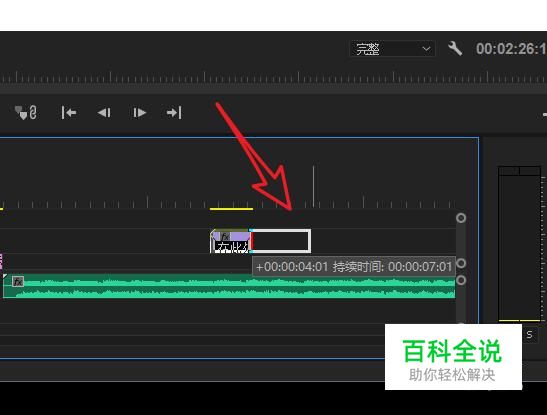Go to Out point button
This screenshot has height=415, width=547.
point(174,113)
